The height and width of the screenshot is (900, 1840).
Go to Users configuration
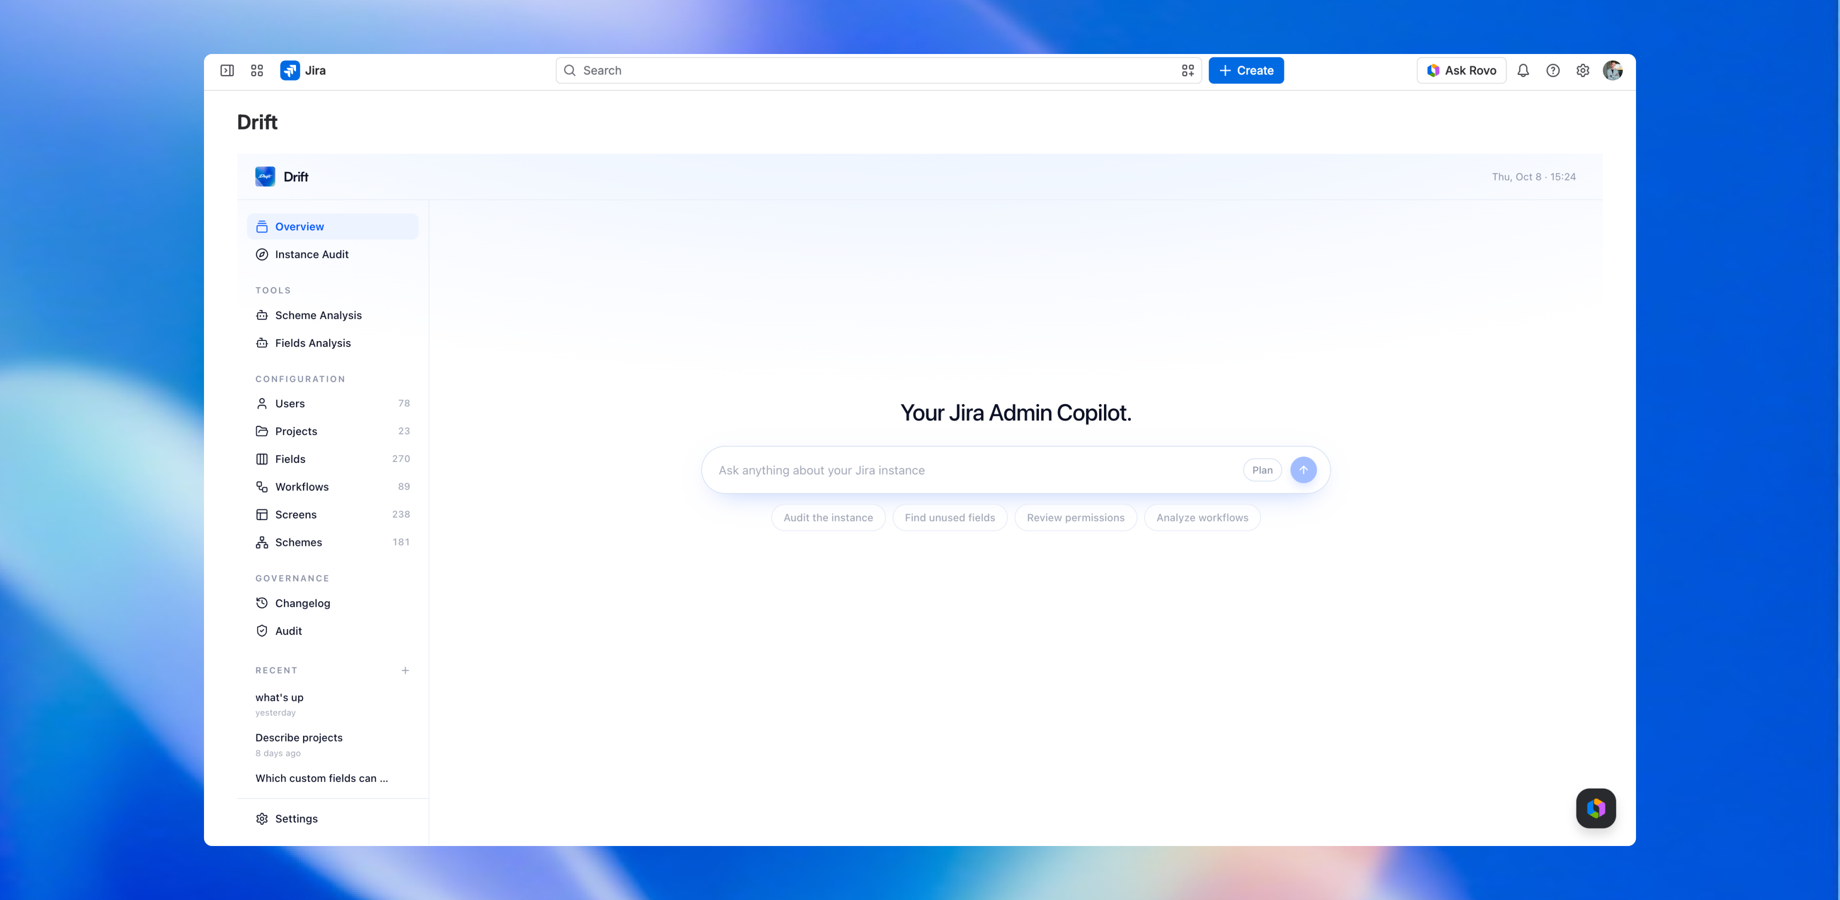pos(332,403)
